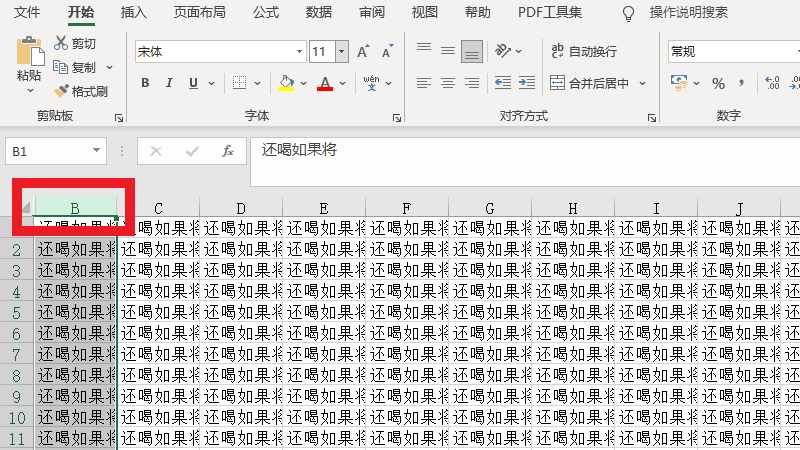The image size is (800, 450).
Task: Click the insert function fx icon
Action: click(228, 151)
